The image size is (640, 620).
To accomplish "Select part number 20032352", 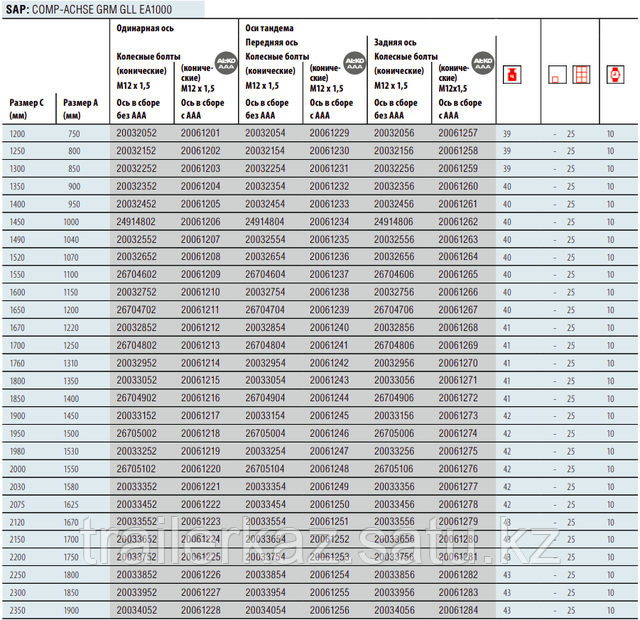I will pyautogui.click(x=136, y=186).
